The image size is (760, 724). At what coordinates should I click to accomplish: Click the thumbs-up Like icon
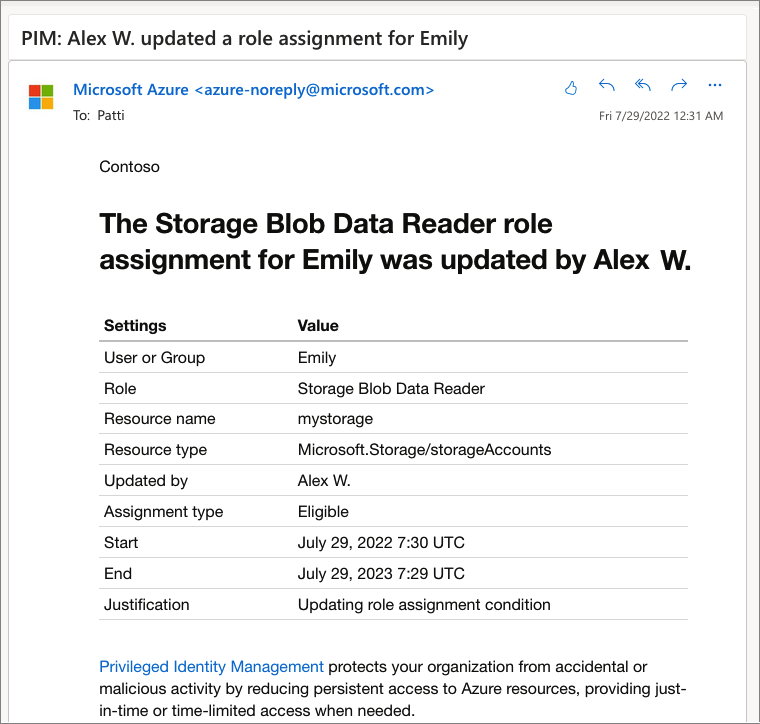click(x=571, y=87)
